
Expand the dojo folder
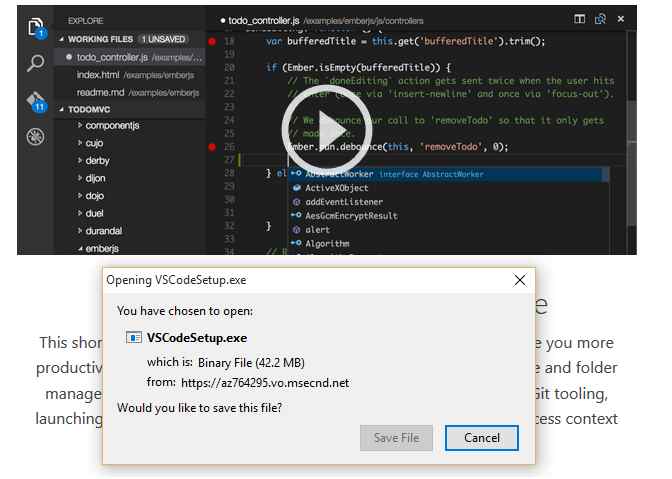80,195
